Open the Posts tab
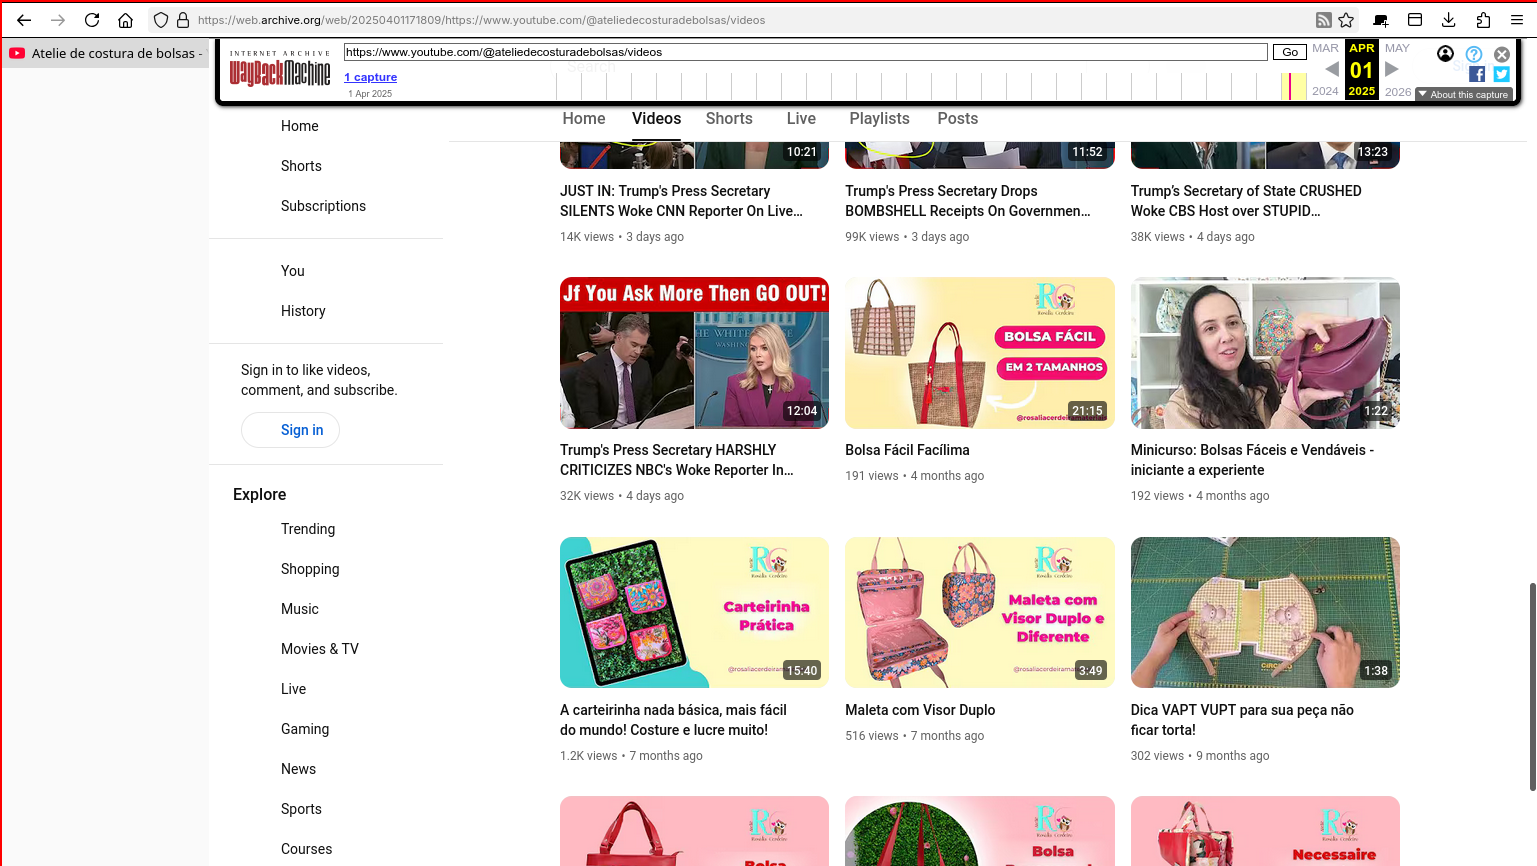This screenshot has height=866, width=1537. pyautogui.click(x=958, y=119)
